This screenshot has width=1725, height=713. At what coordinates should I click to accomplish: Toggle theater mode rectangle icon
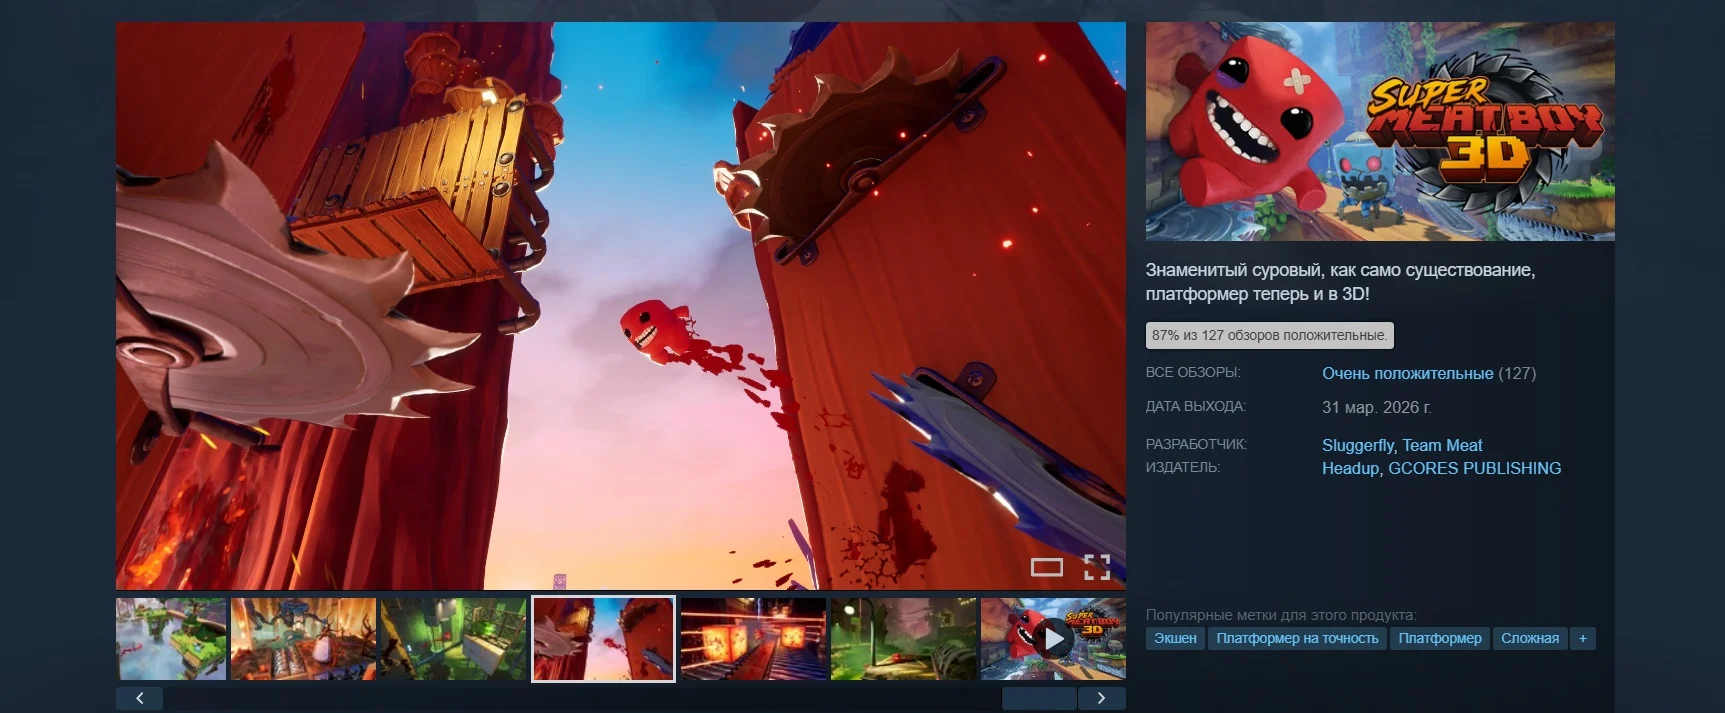tap(1046, 567)
